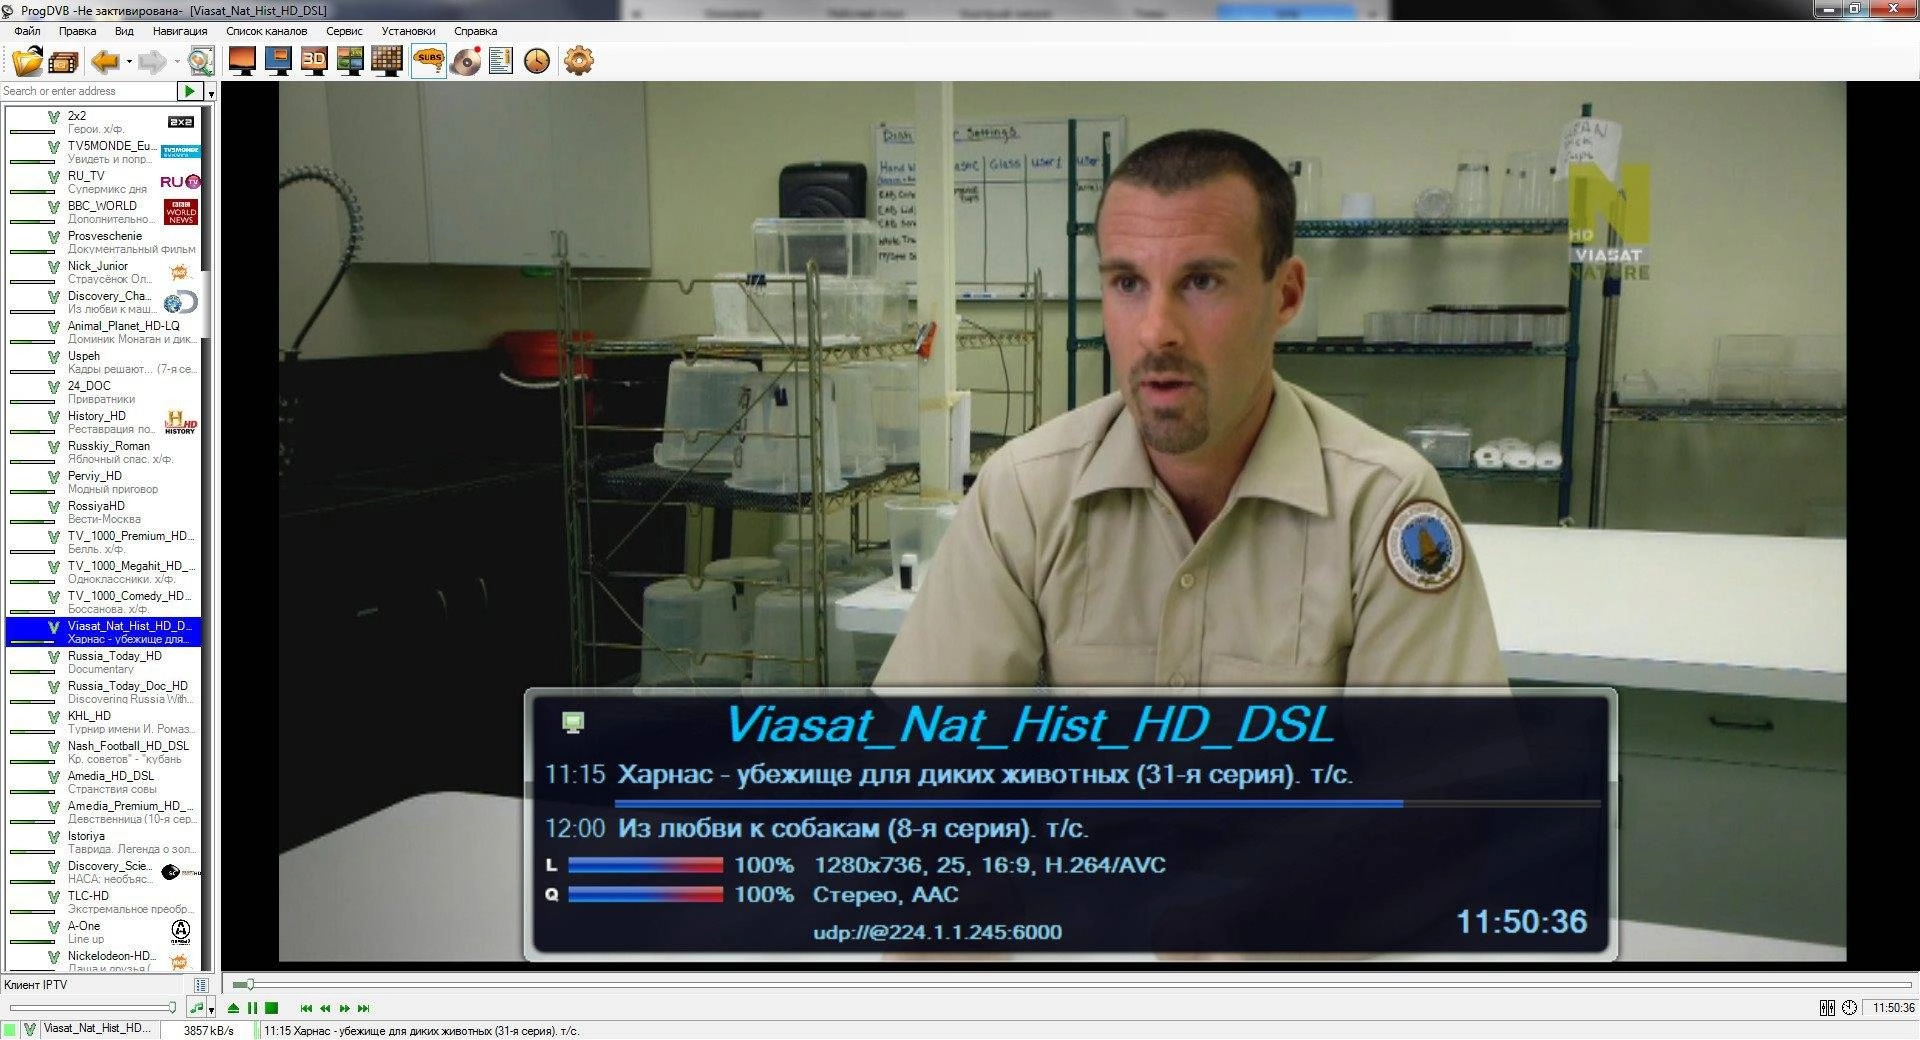This screenshot has height=1040, width=1920.
Task: Skip to previous with green skip-back button
Action: coord(306,1008)
